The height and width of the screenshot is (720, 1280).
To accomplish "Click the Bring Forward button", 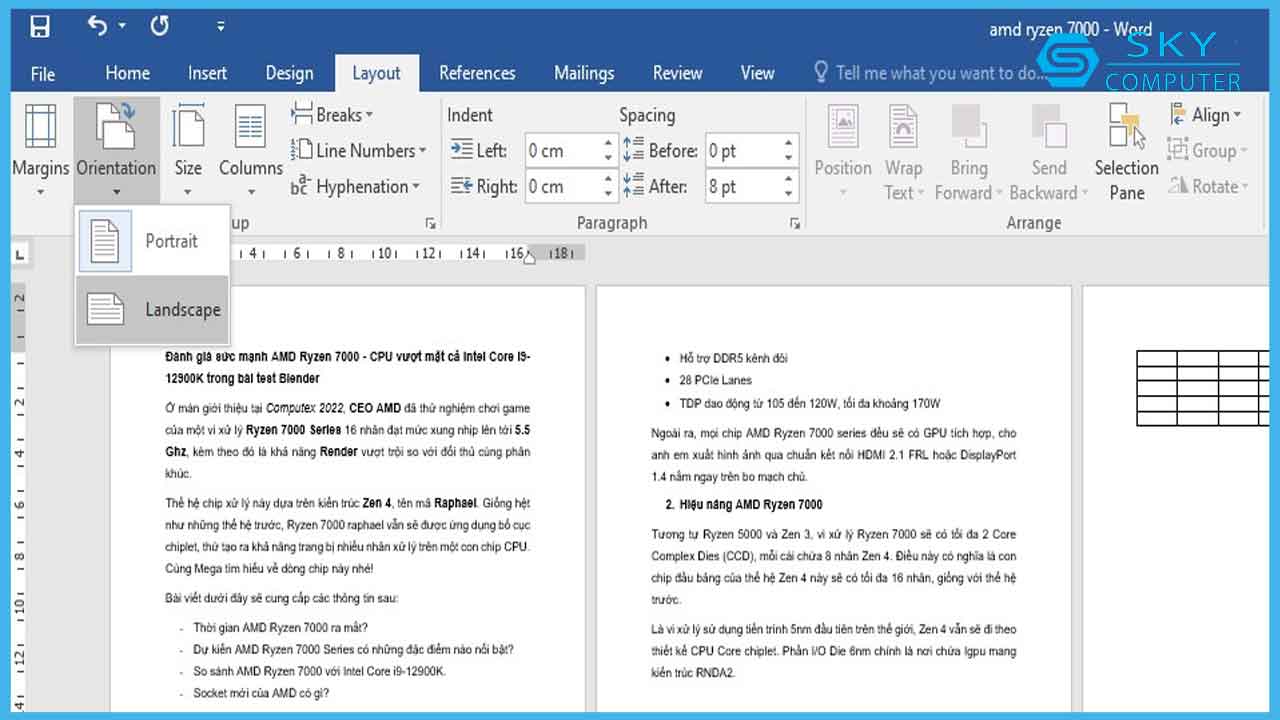I will tap(968, 152).
